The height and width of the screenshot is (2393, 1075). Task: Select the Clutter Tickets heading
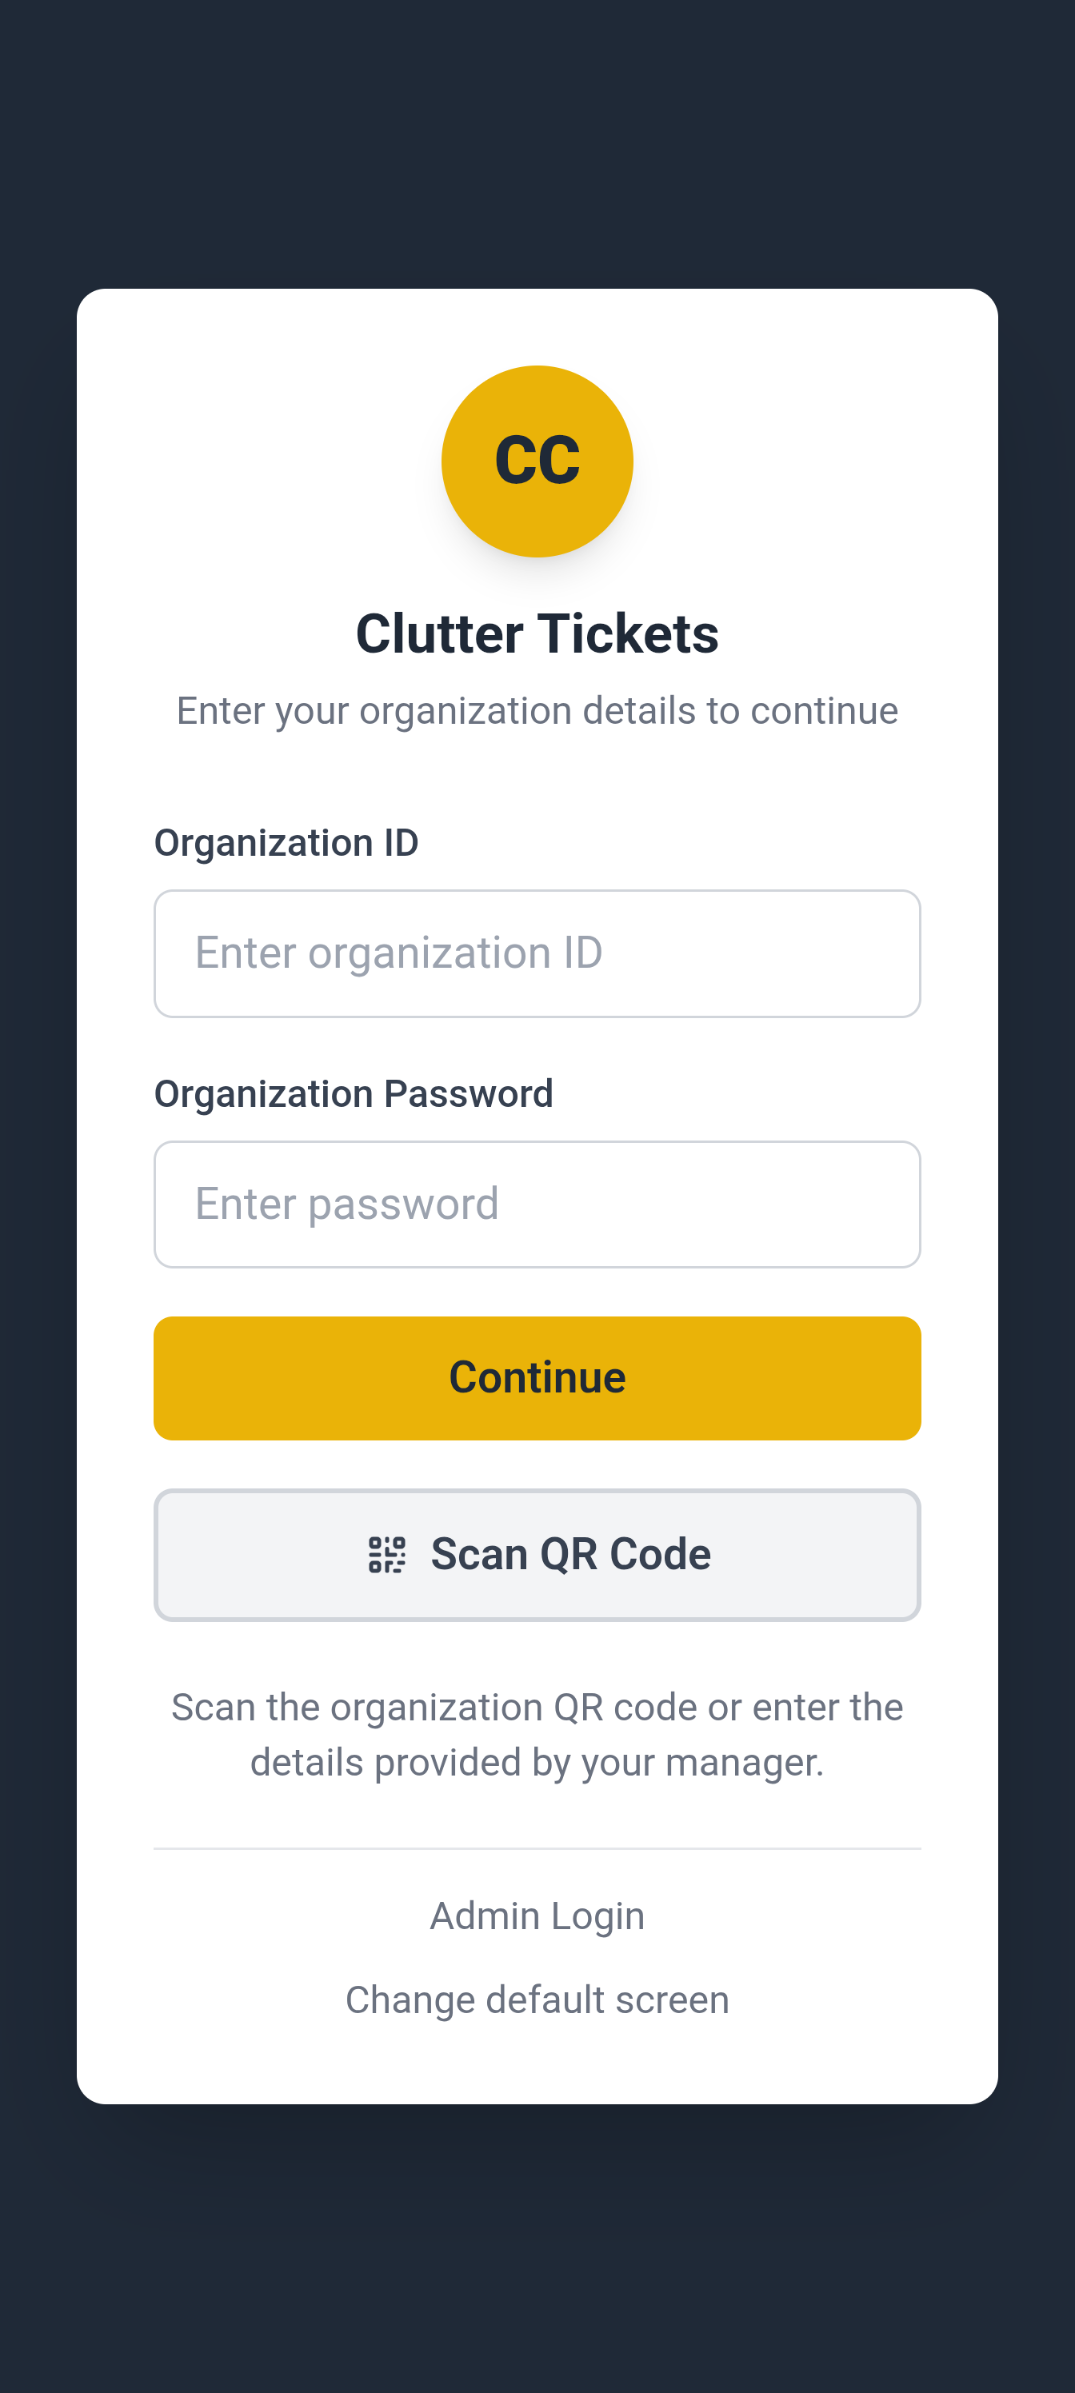click(537, 632)
